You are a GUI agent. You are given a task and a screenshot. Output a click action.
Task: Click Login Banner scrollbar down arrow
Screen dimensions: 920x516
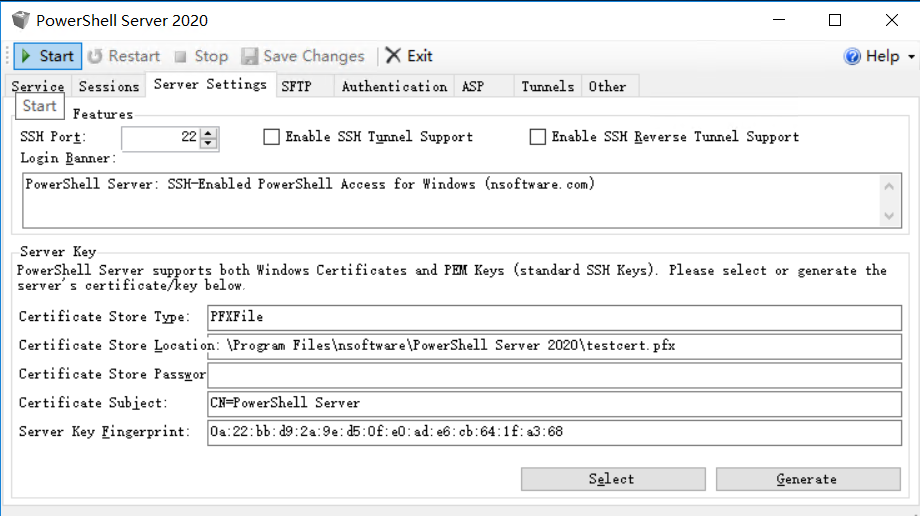[x=889, y=215]
